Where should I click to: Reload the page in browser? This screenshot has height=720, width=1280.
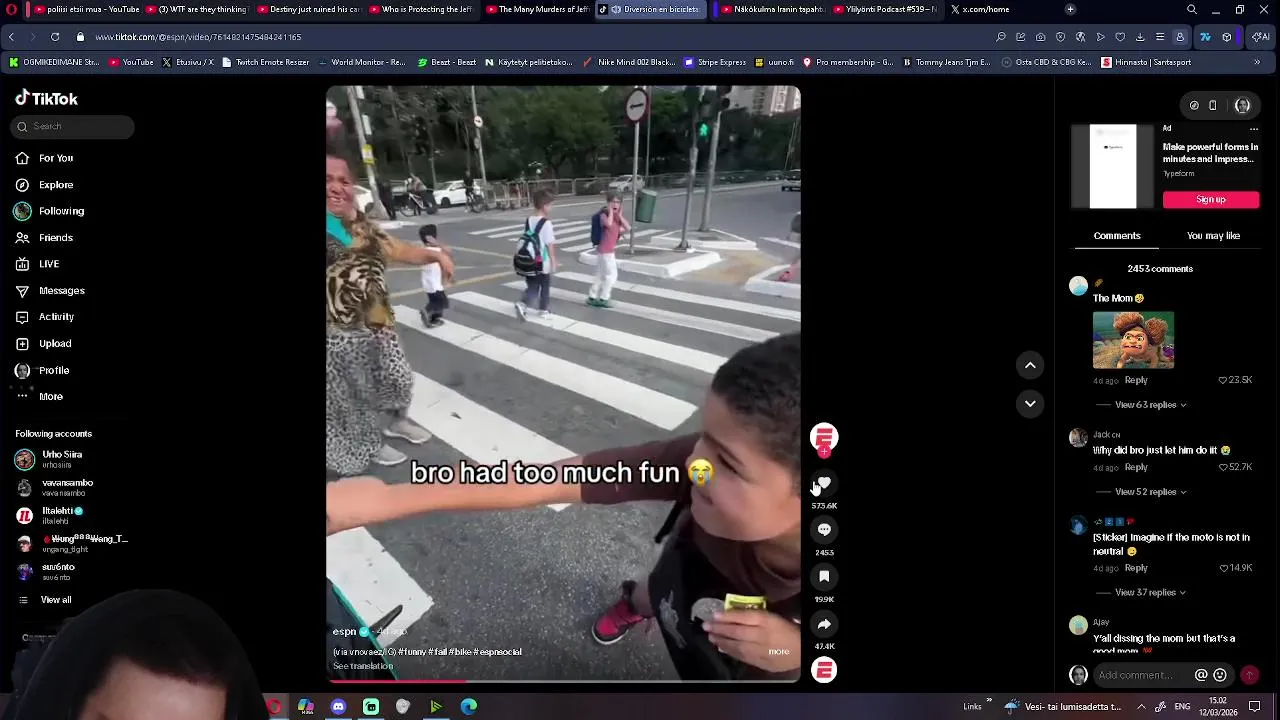(x=54, y=37)
